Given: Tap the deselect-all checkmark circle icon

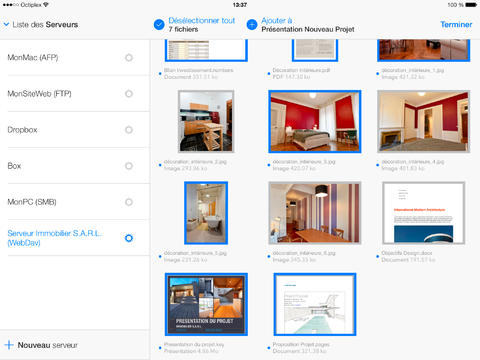Looking at the screenshot, I should (x=159, y=25).
